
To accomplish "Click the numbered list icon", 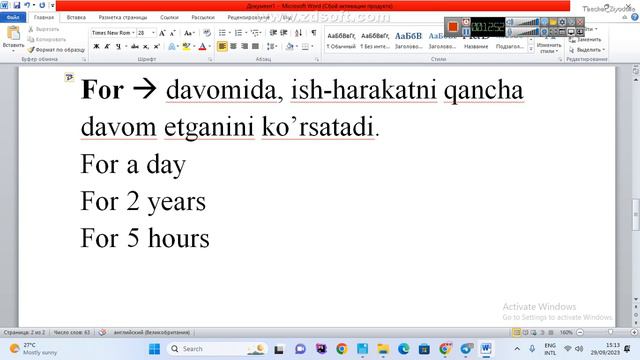I will pos(238,33).
